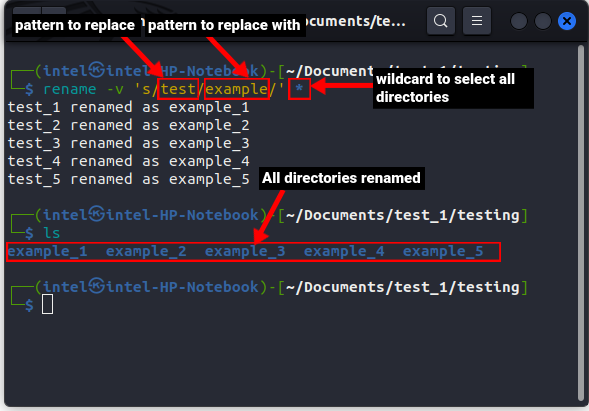The height and width of the screenshot is (411, 589).
Task: Click the 'test_3 renamed as example_3' output line
Action: click(128, 144)
